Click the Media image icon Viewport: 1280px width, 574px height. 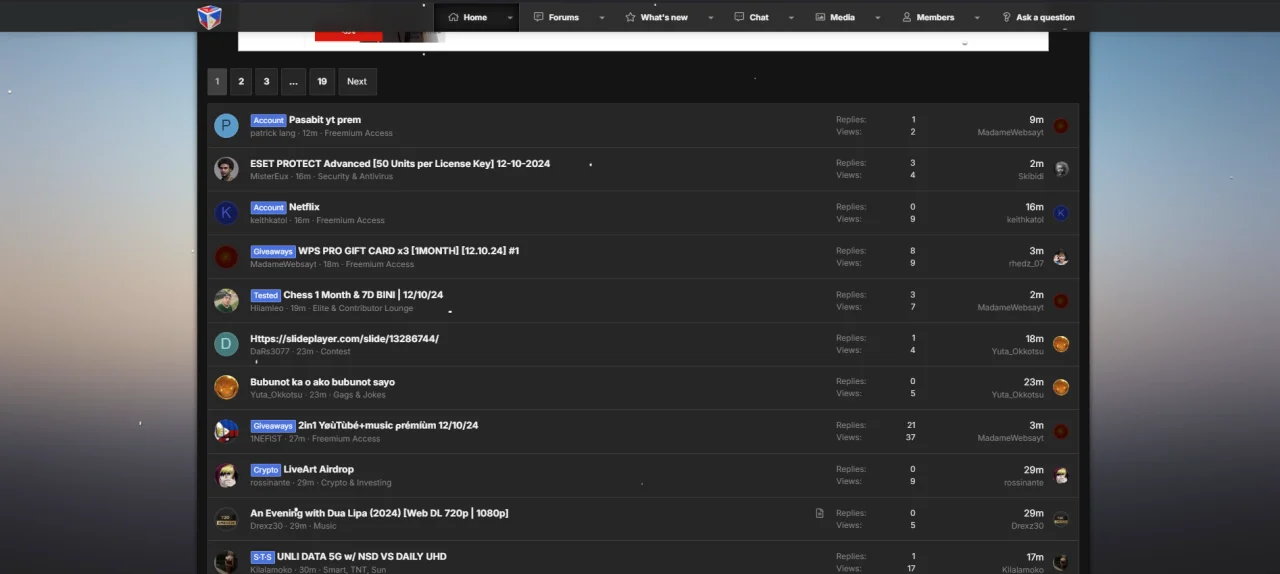820,17
